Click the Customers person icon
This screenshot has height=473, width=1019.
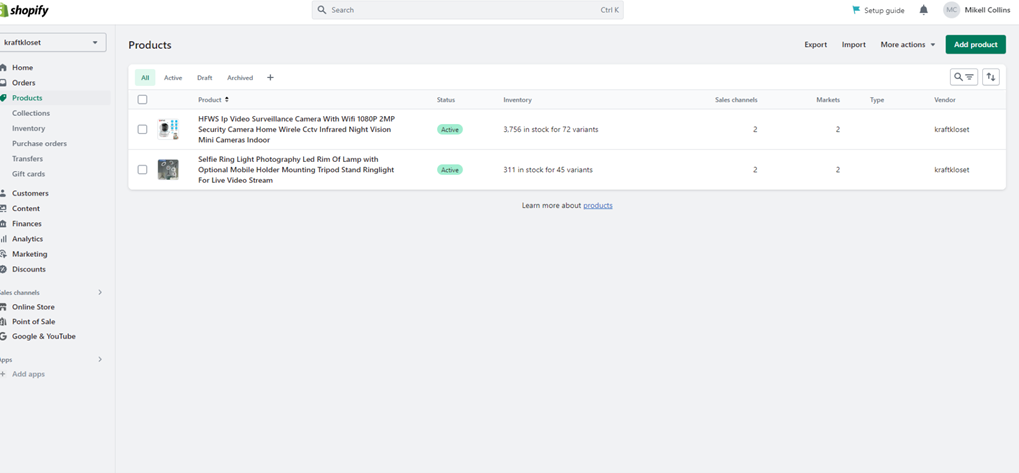coord(3,193)
